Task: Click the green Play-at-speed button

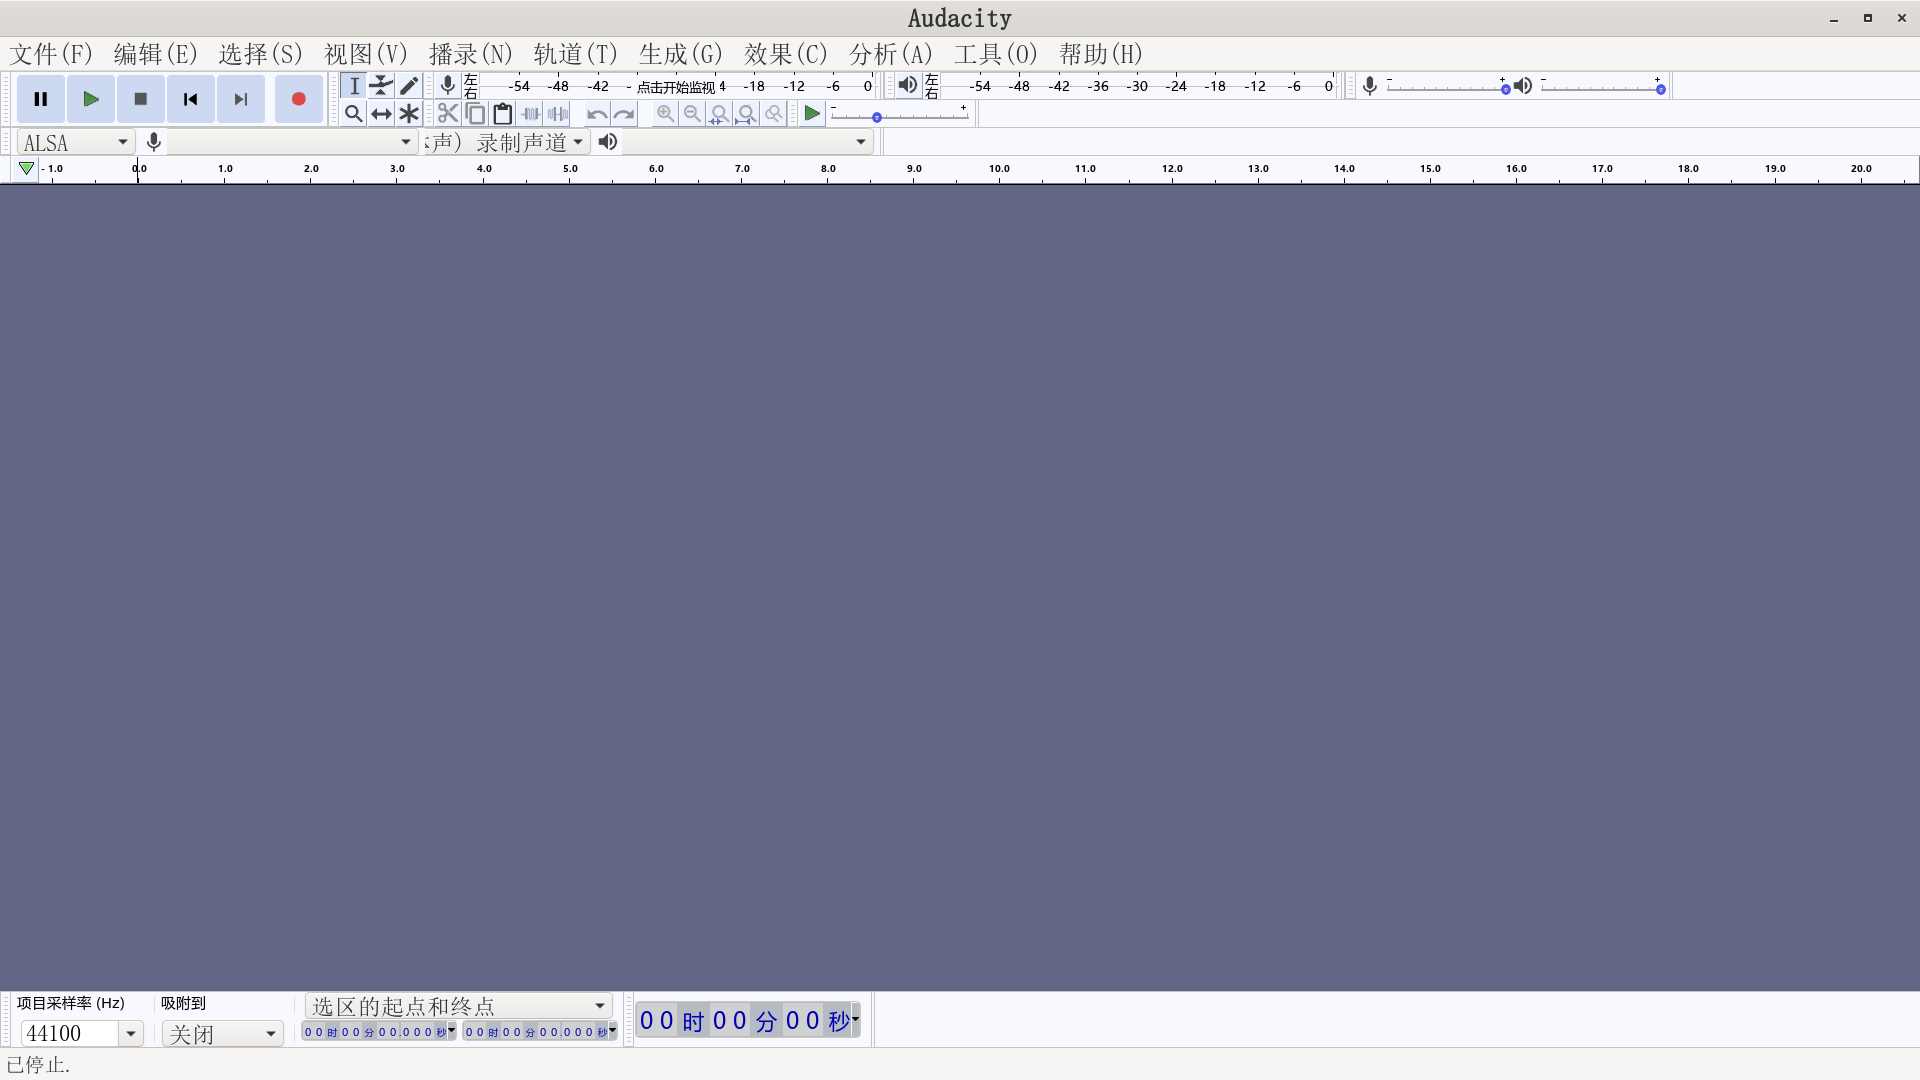Action: click(812, 114)
